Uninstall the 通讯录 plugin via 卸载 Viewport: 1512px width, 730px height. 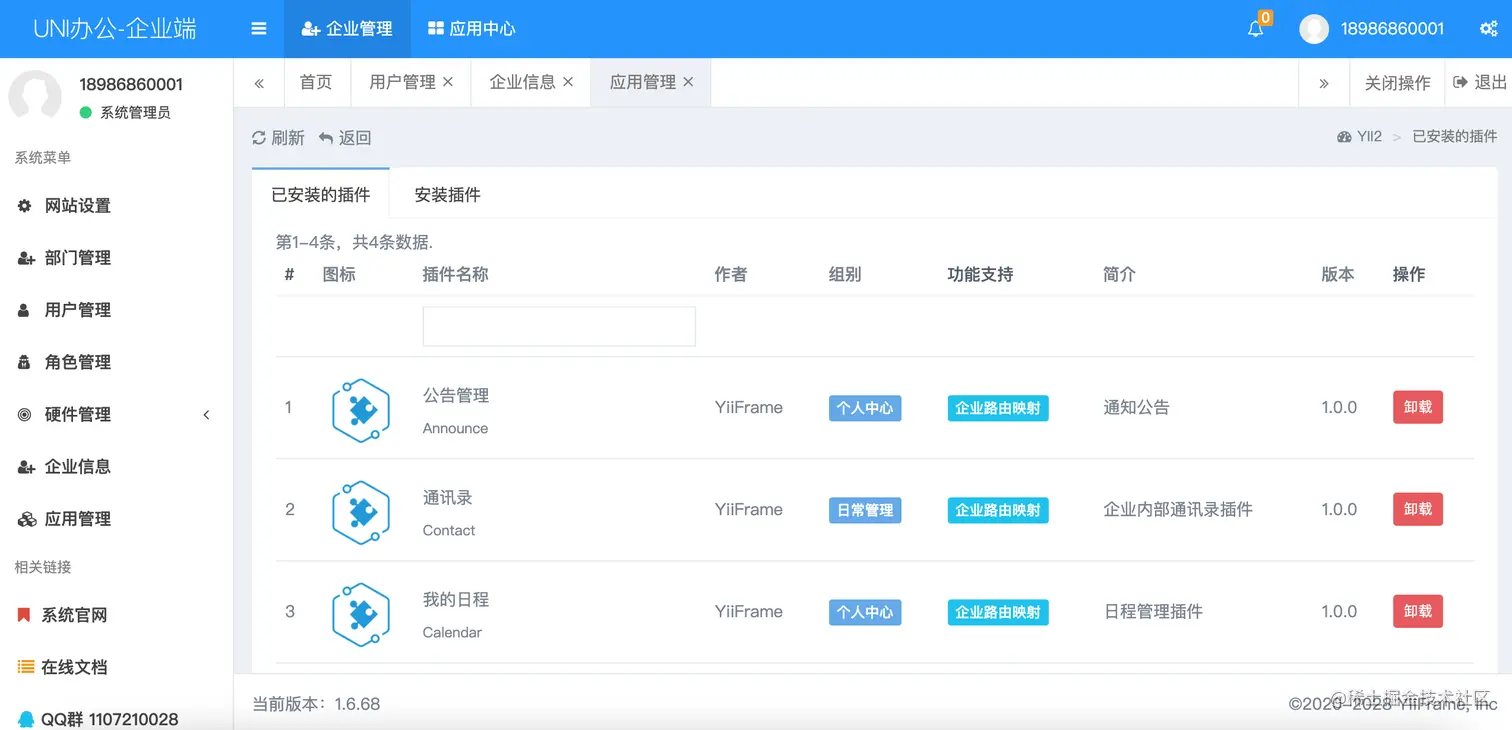(1417, 509)
